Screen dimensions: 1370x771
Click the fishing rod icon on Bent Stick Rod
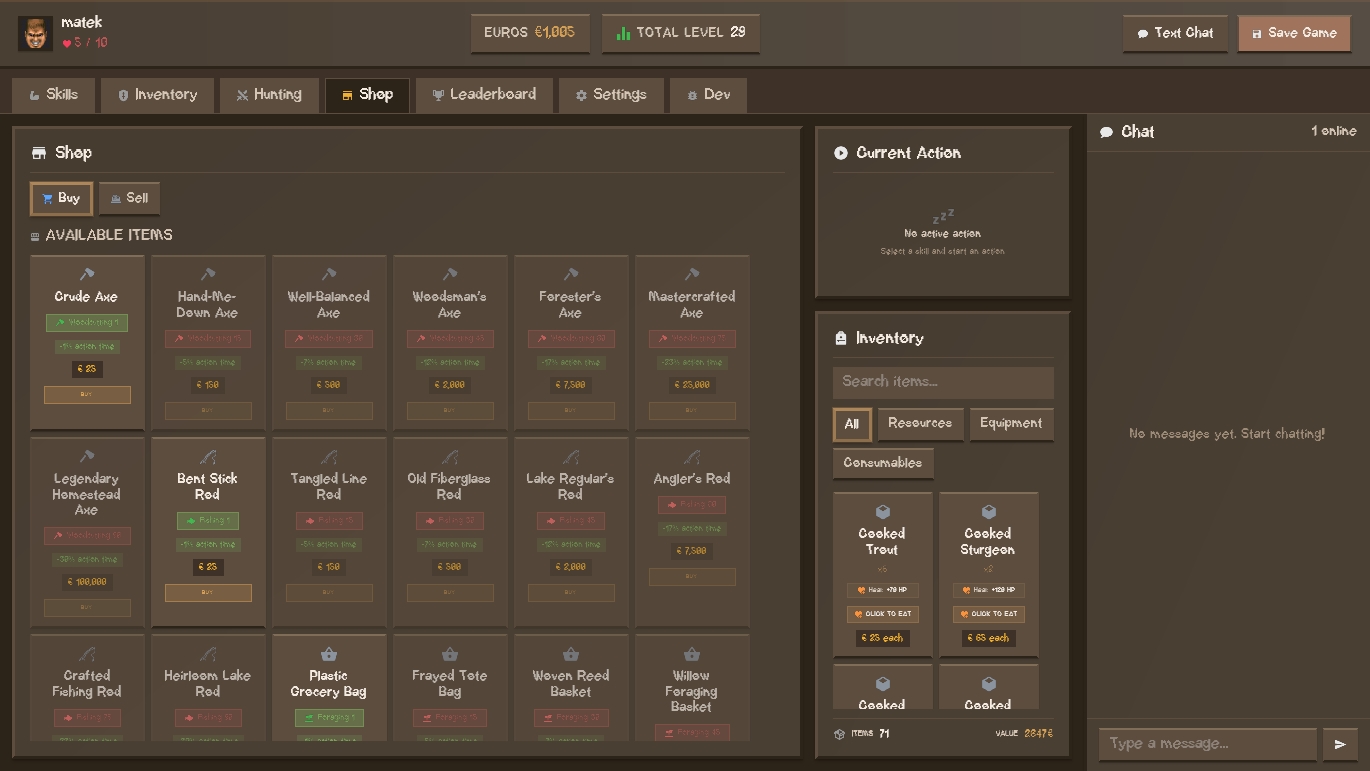tap(207, 457)
